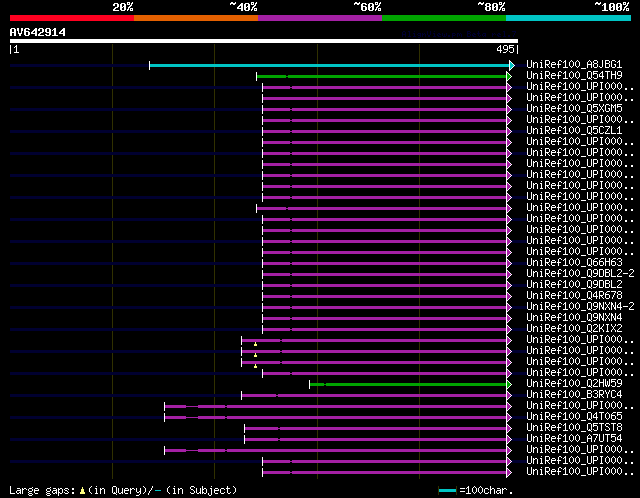Viewport: 640px width, 498px height.
Task: Click the '=100char.' scale text
Action: [x=486, y=490]
